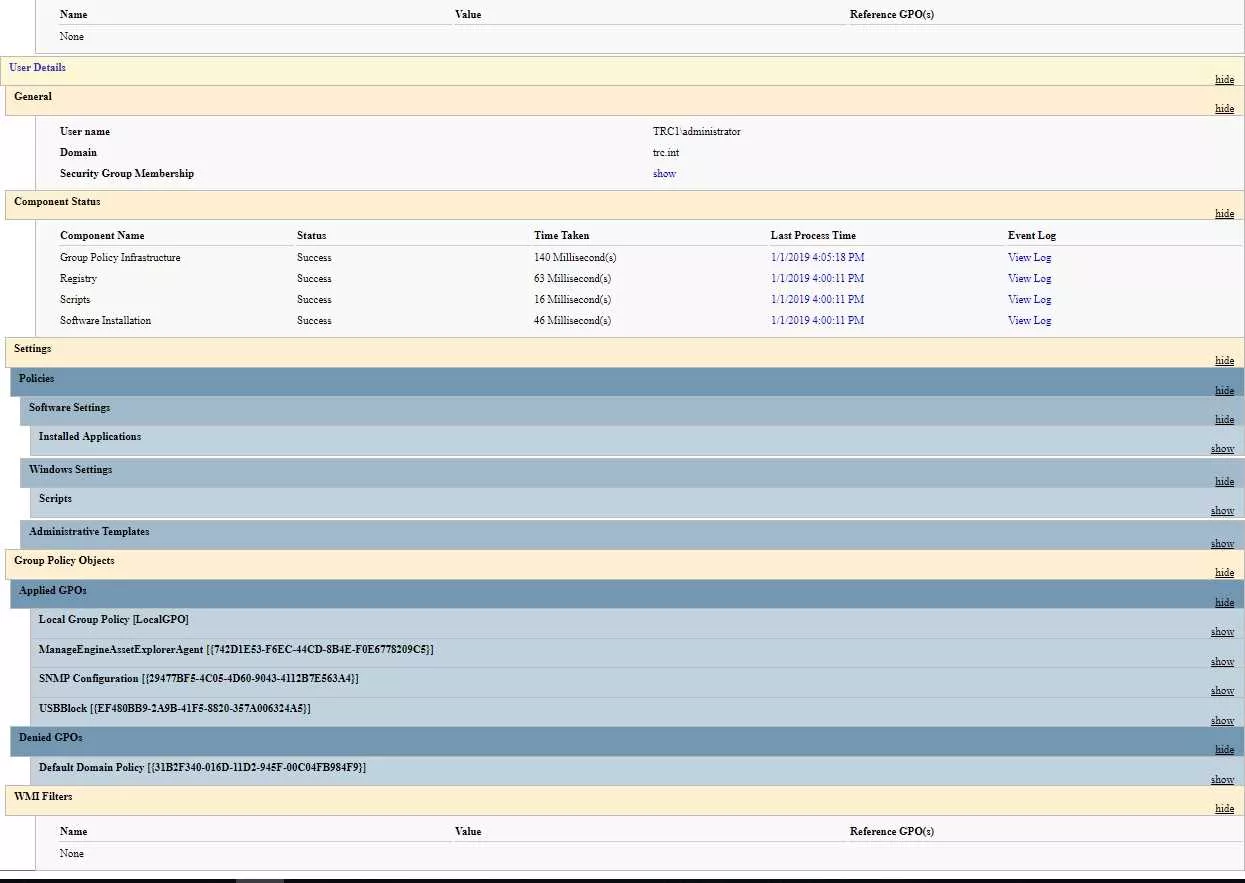Open View Log for Software Installation
This screenshot has height=883, width=1245.
pyautogui.click(x=1029, y=321)
